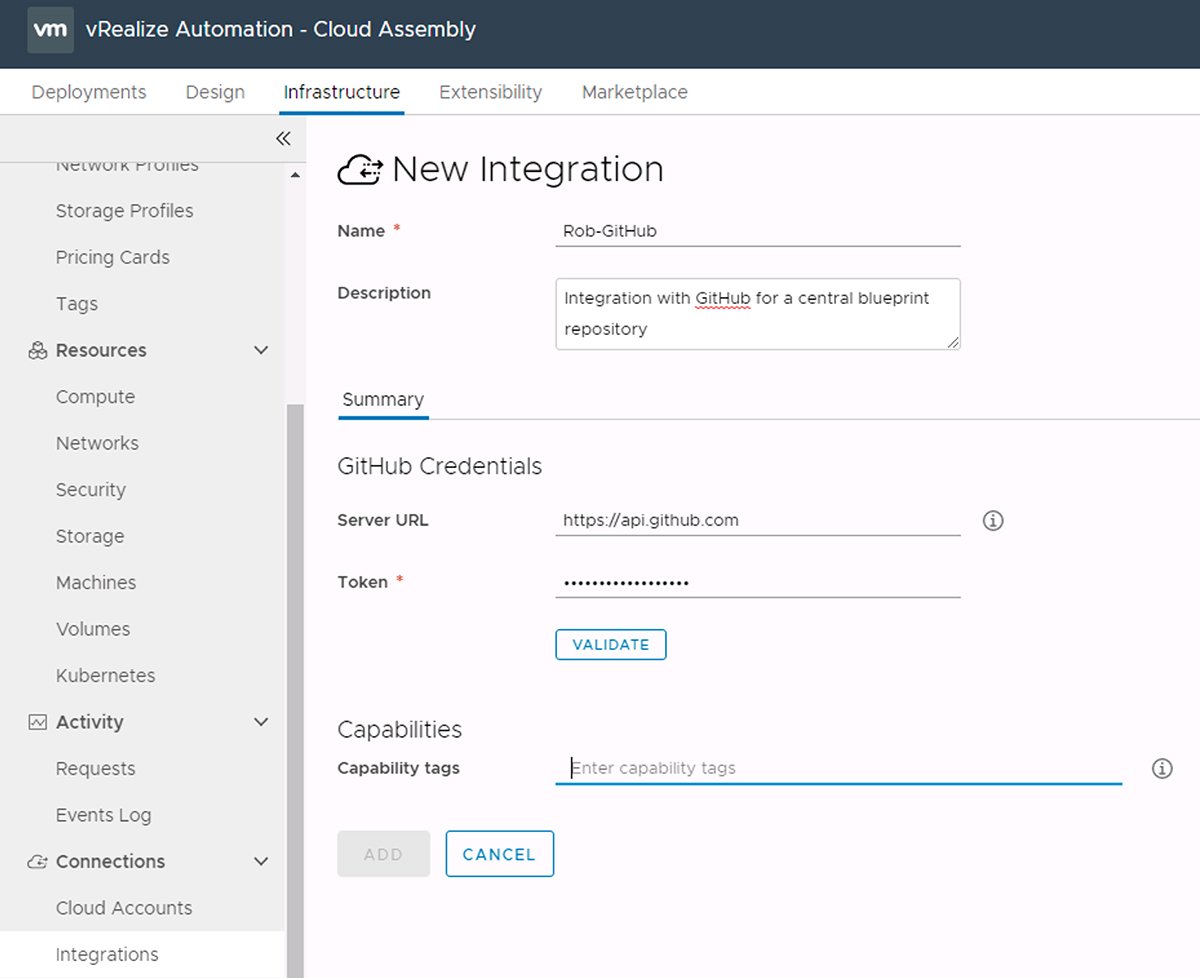Open the Capability tags info tooltip icon
This screenshot has width=1200, height=978.
tap(1162, 768)
